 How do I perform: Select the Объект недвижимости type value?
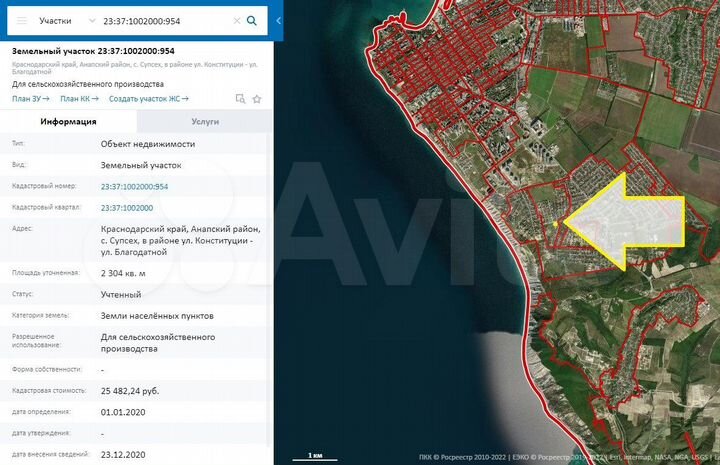coord(148,144)
